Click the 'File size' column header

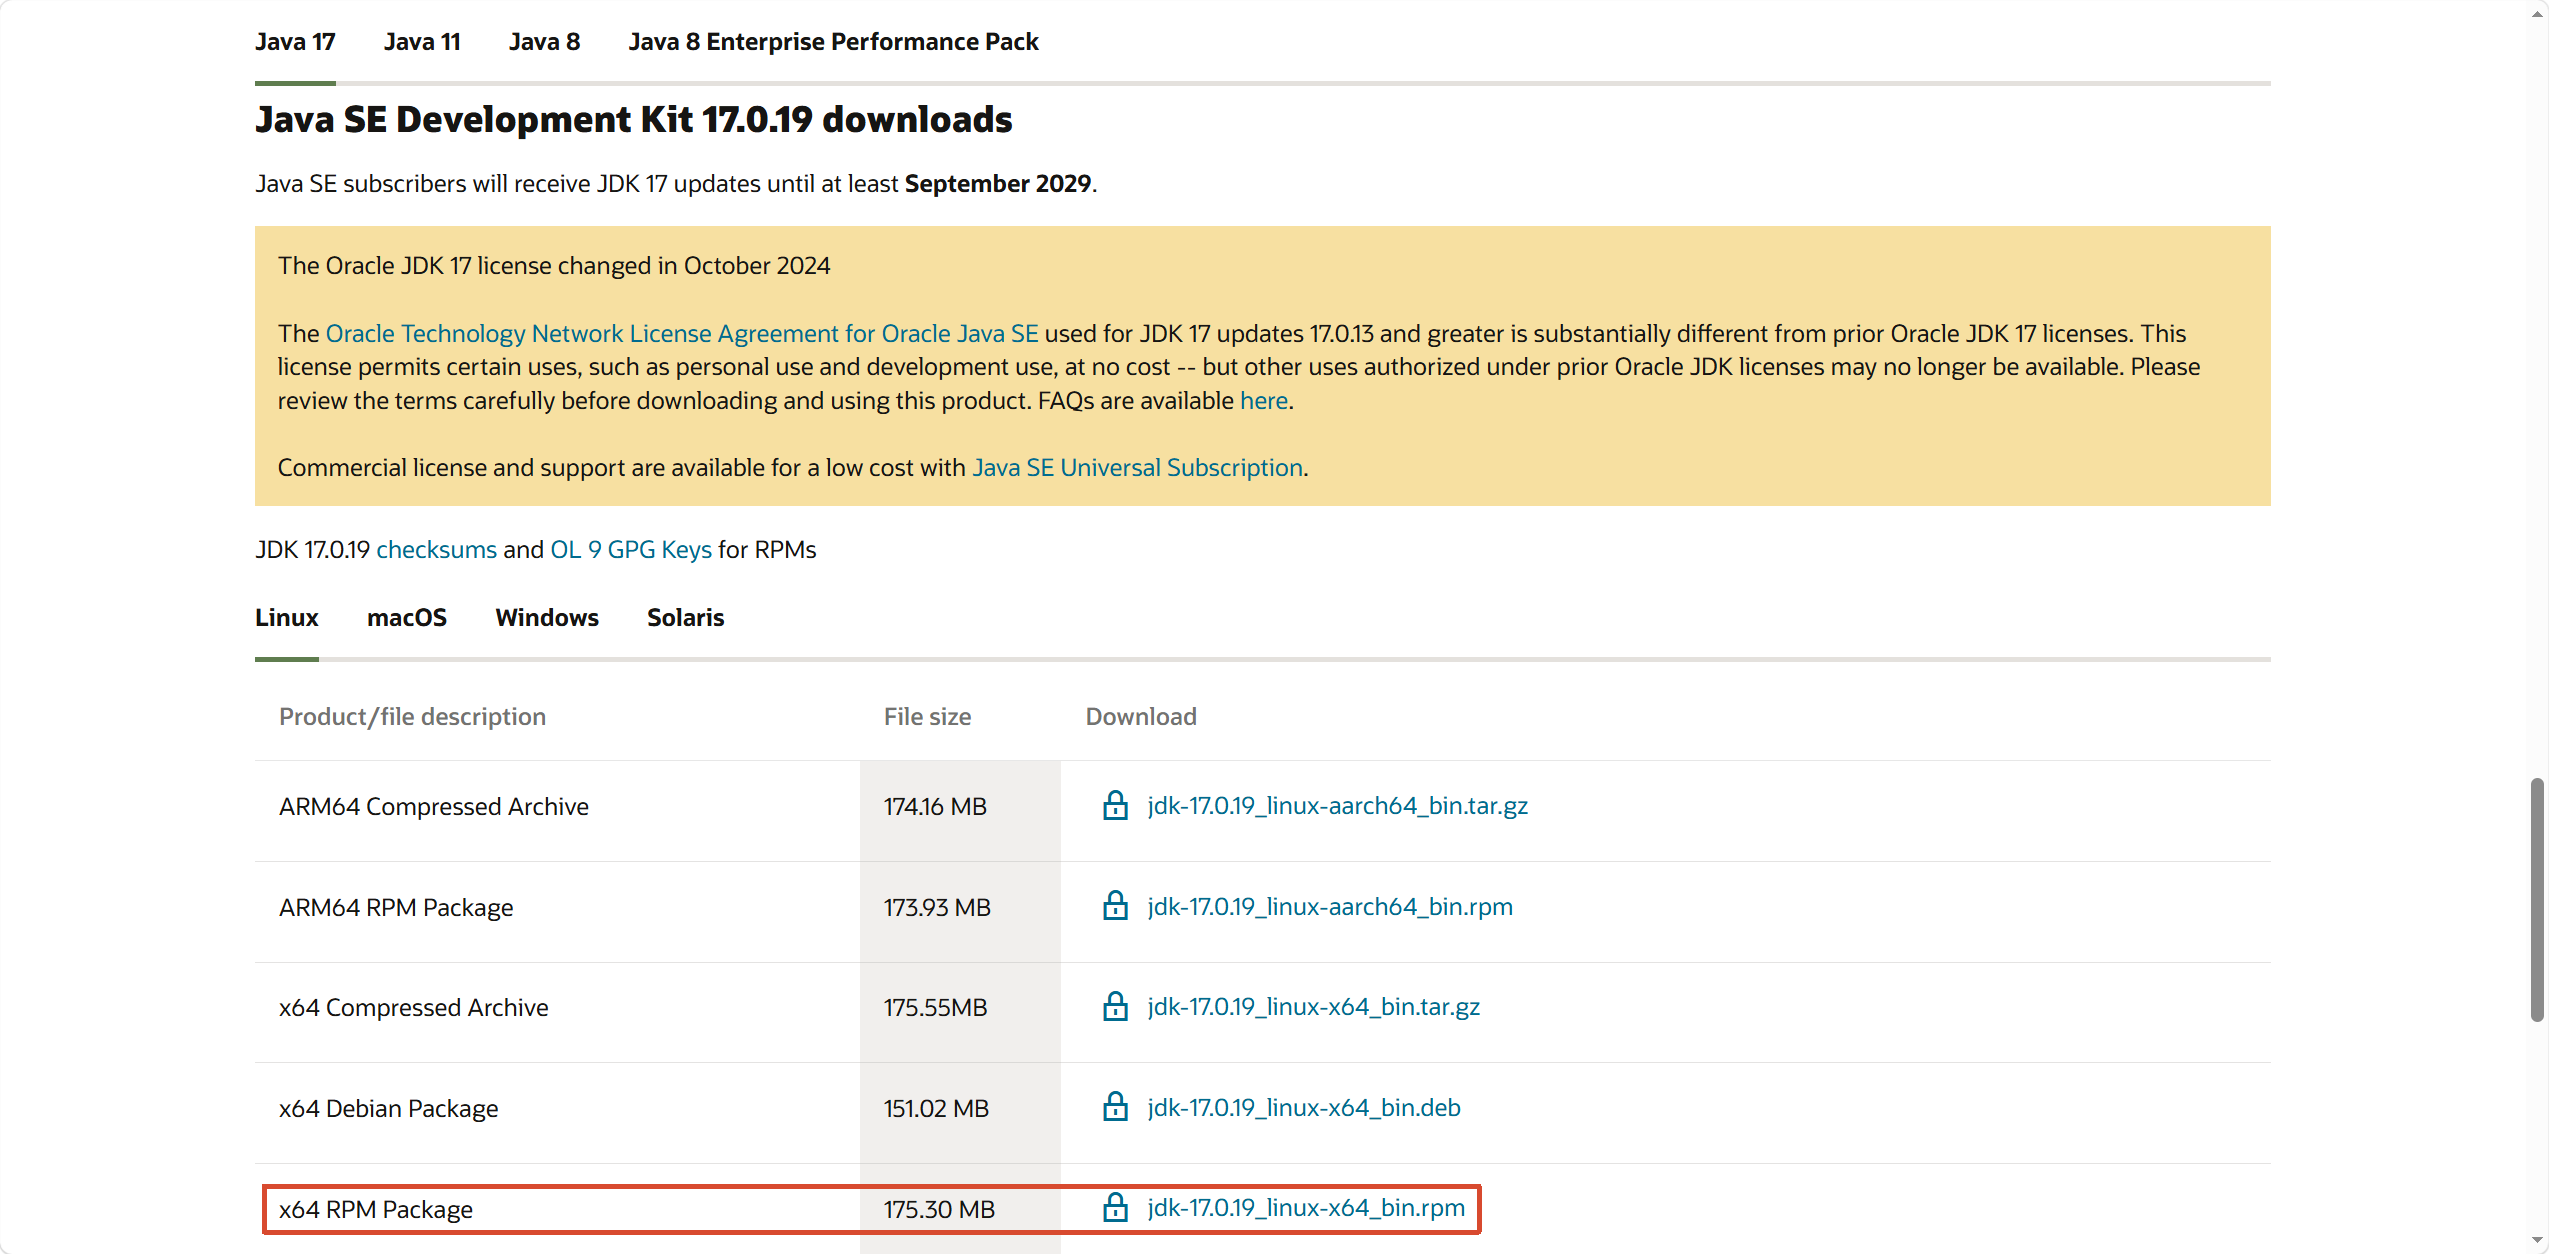927,717
